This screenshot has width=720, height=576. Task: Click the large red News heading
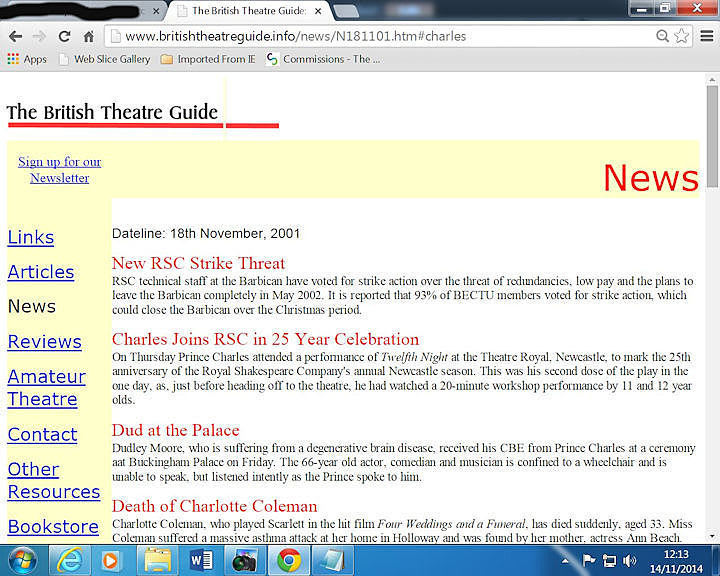click(651, 178)
